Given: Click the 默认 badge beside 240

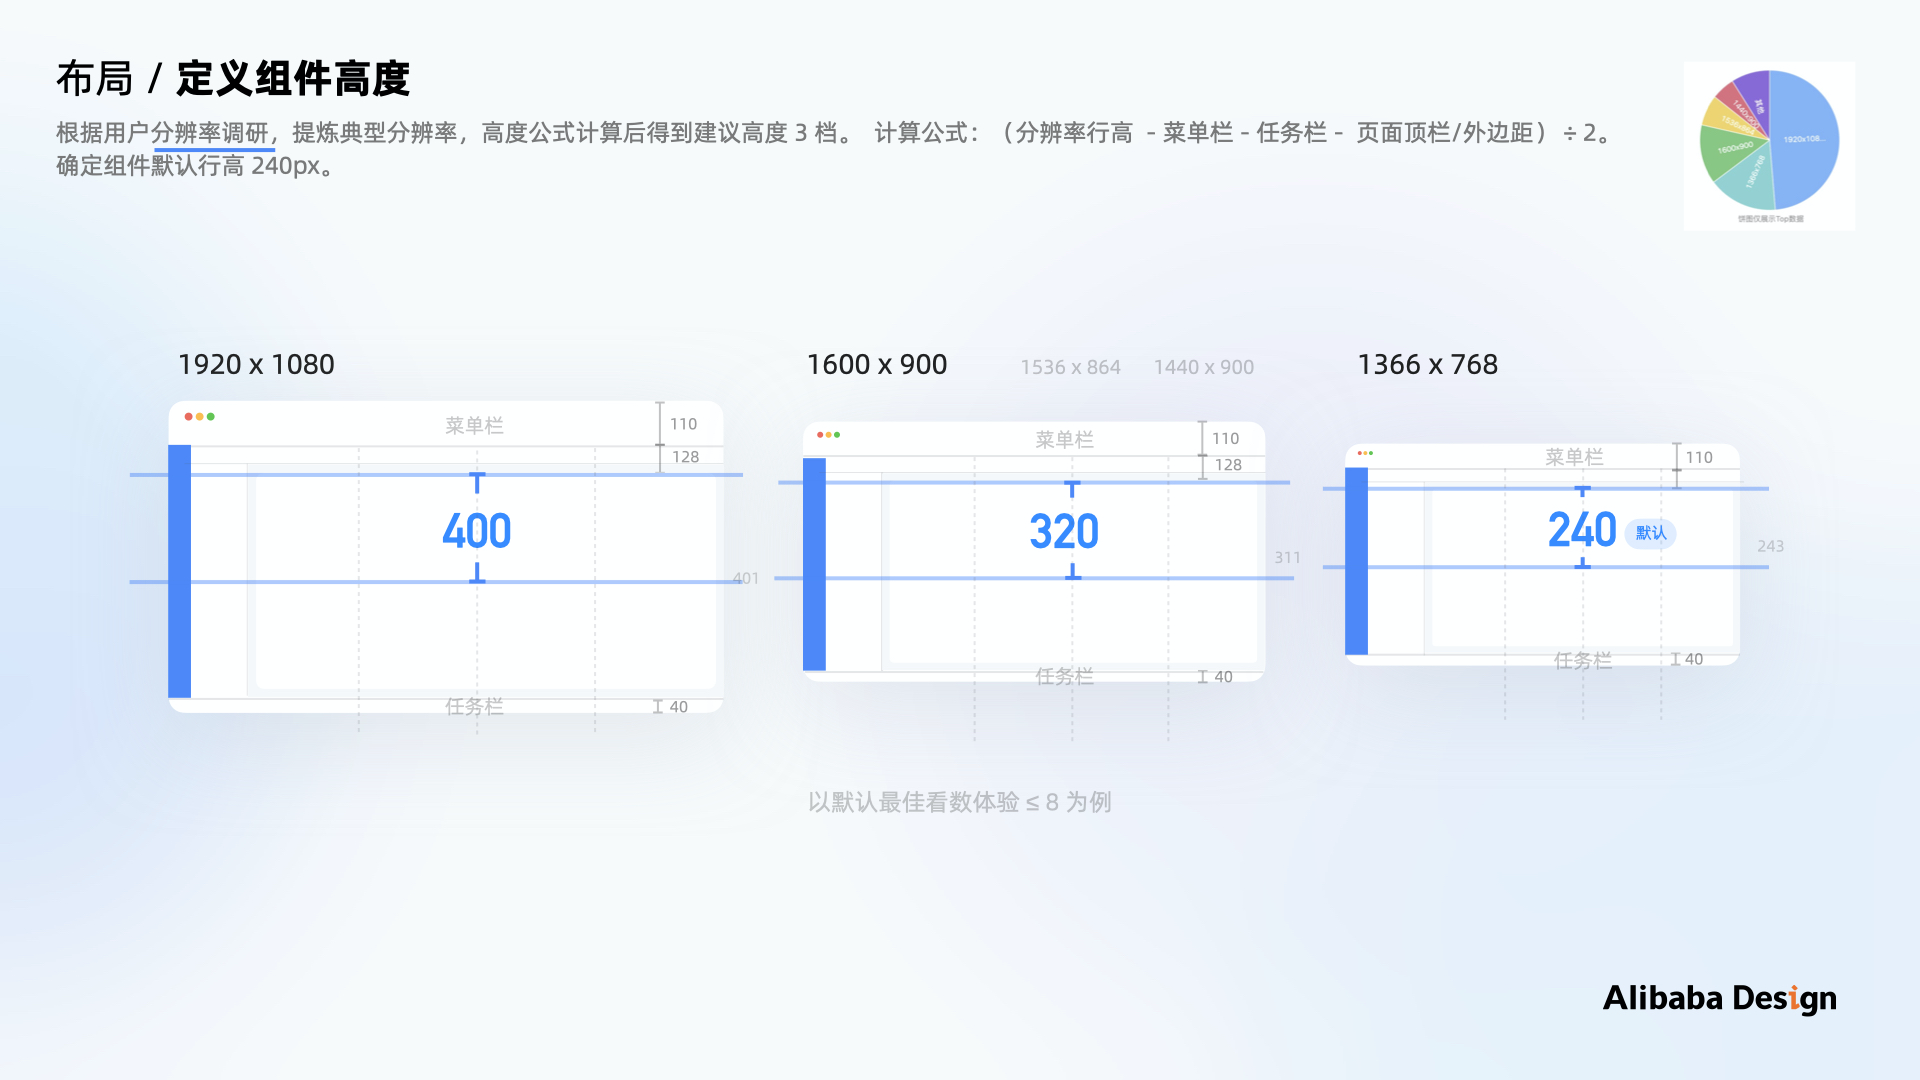Looking at the screenshot, I should 1651,533.
